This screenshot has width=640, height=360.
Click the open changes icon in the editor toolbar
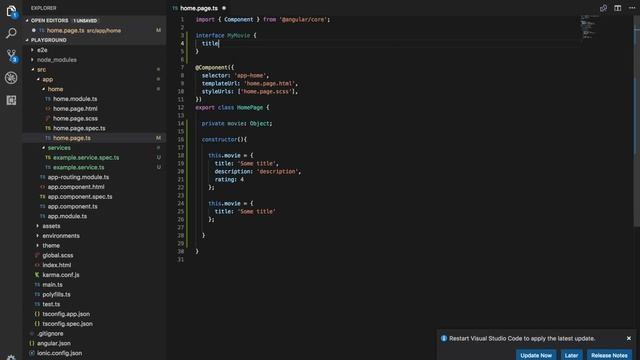click(x=603, y=8)
